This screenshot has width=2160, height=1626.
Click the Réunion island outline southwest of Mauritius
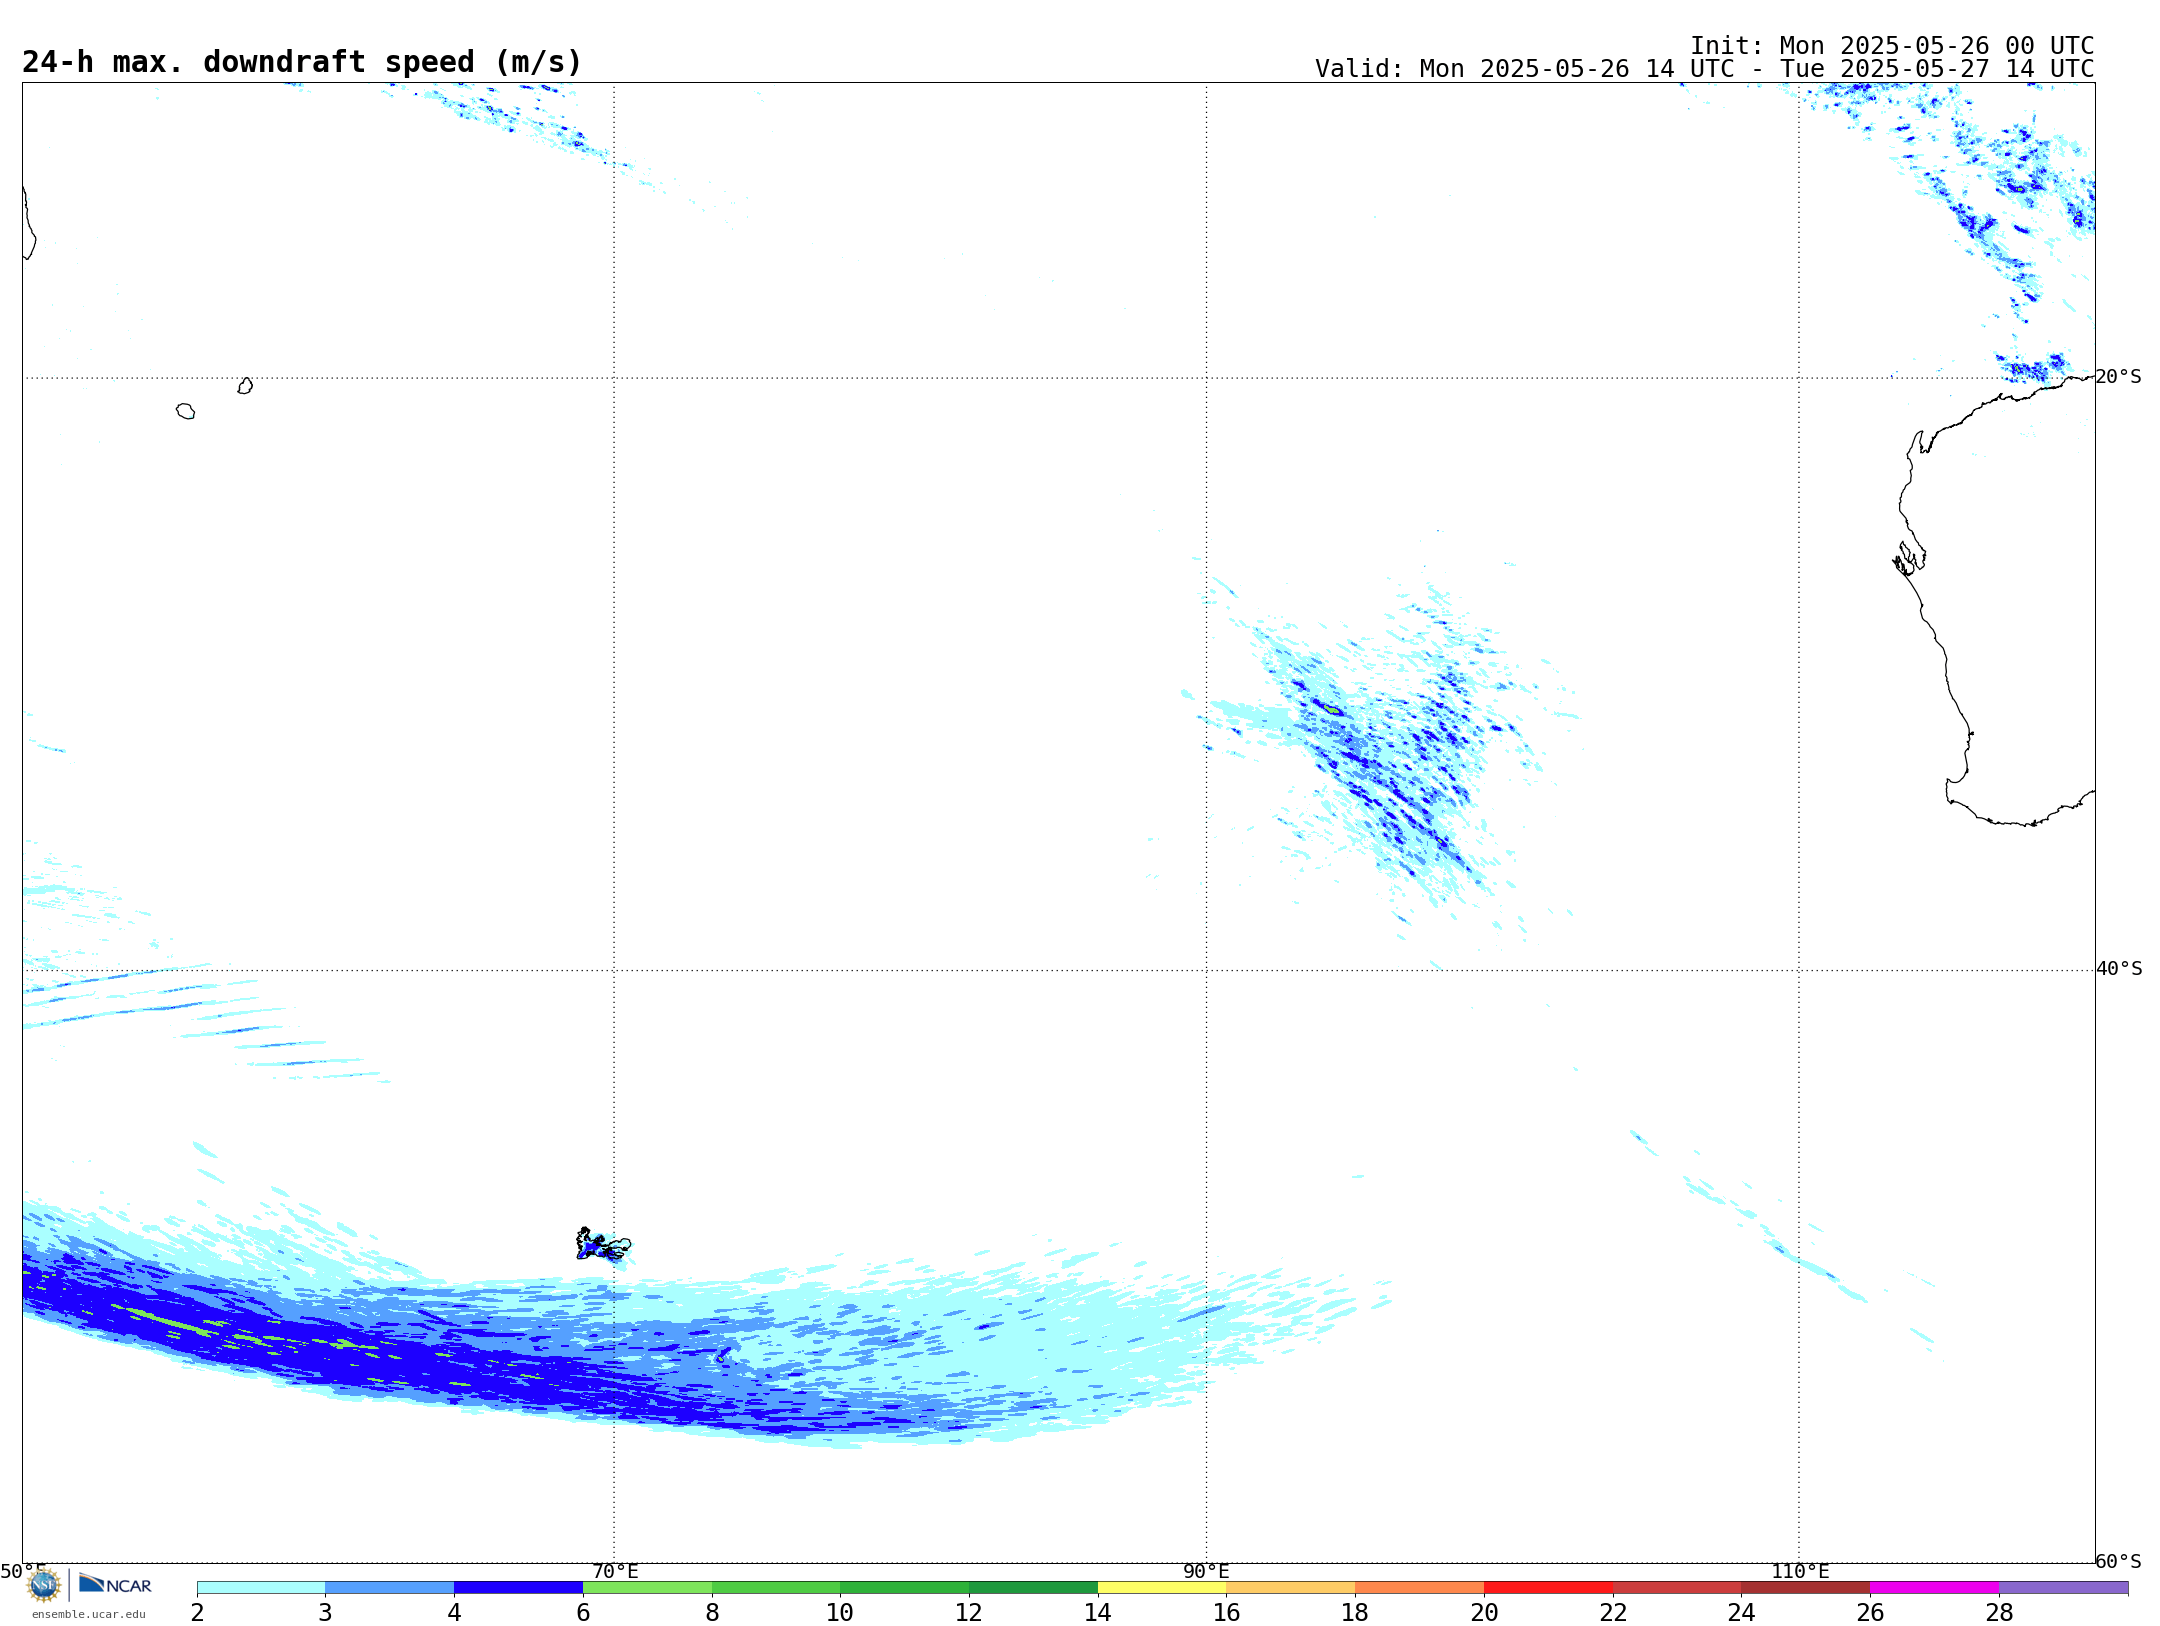(185, 411)
